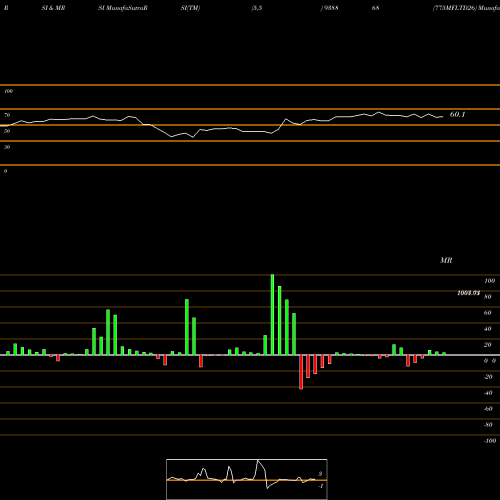Screen dimensions: 500x500
Task: Click the '68' value in the header
Action: coord(375,8)
